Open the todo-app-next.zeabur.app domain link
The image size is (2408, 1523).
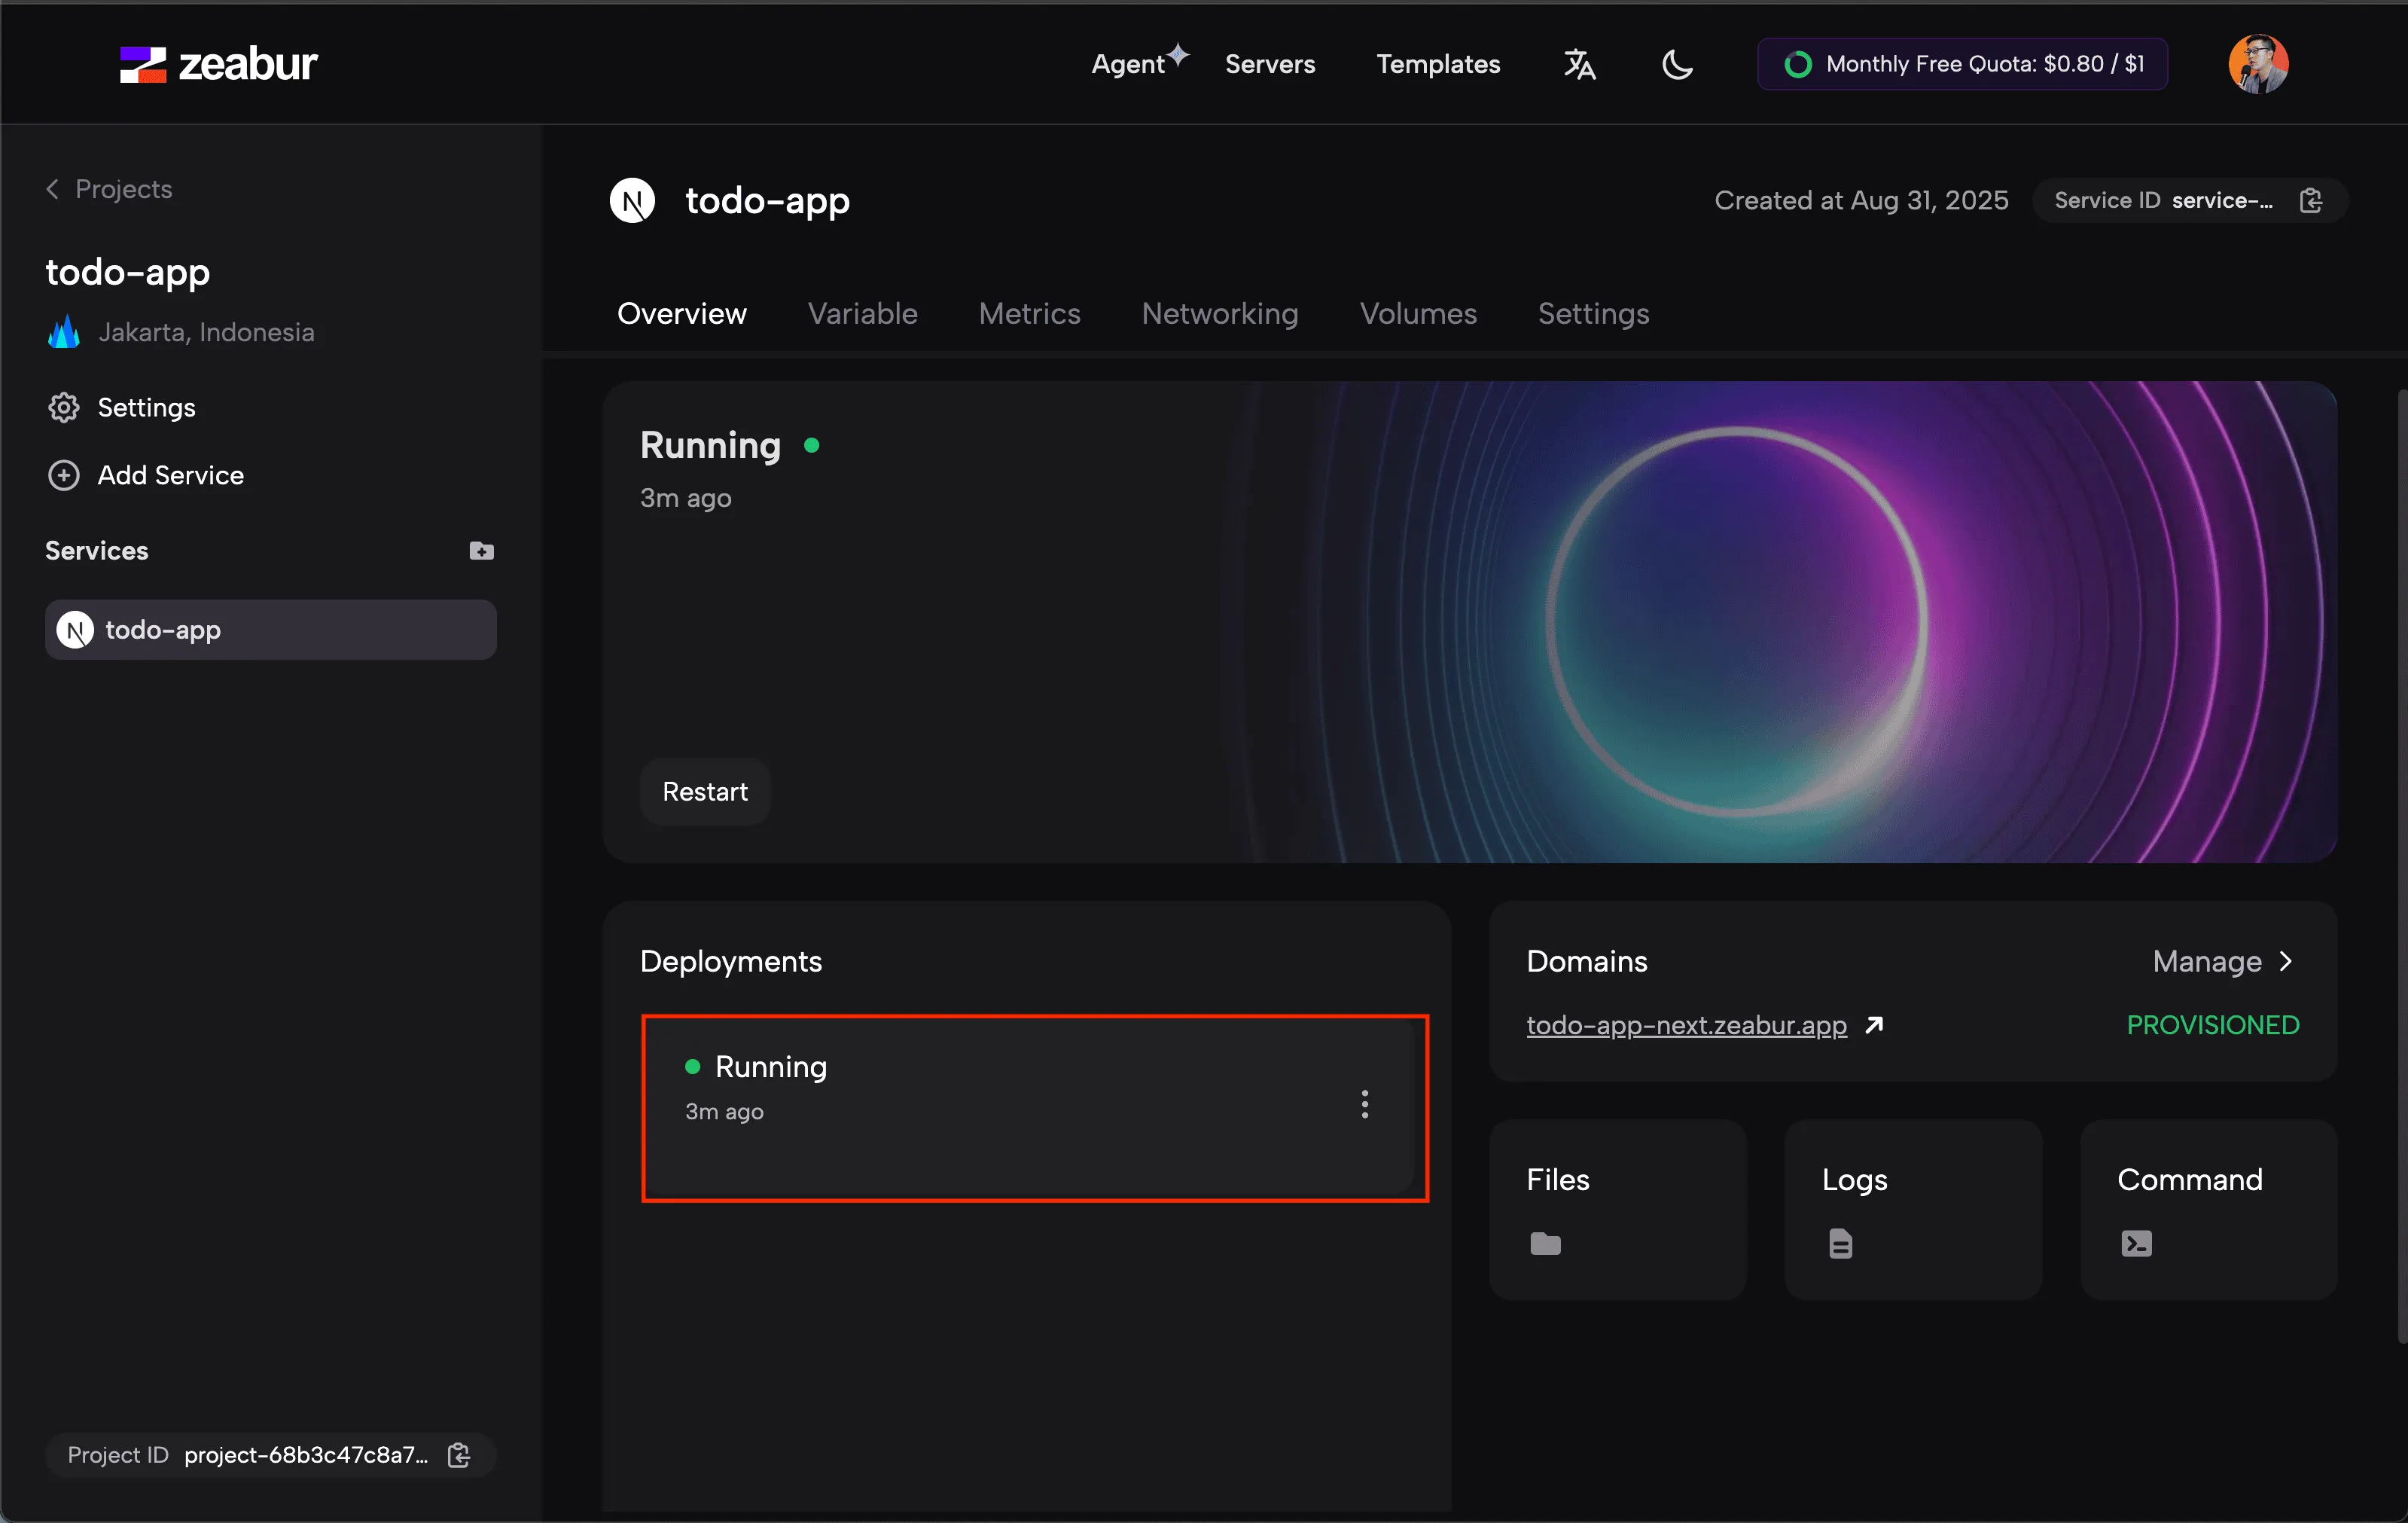click(x=1686, y=1025)
